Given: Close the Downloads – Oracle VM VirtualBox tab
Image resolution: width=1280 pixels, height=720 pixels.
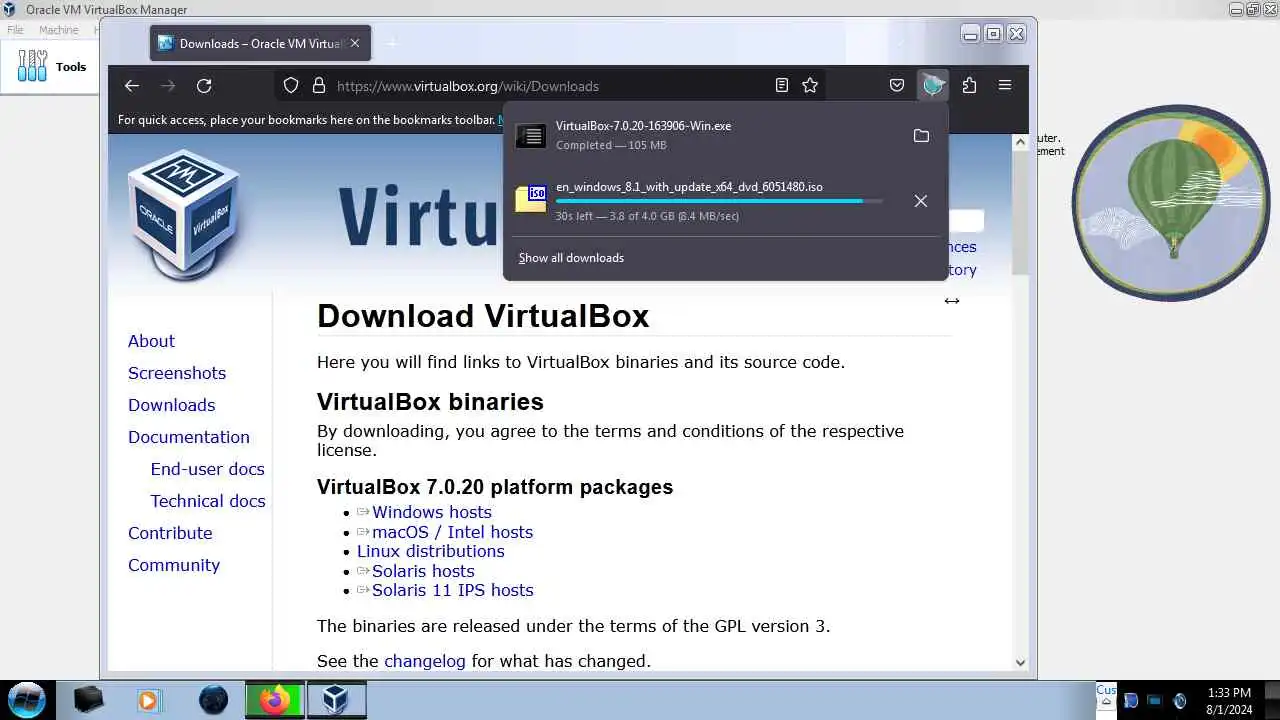Looking at the screenshot, I should [x=354, y=43].
